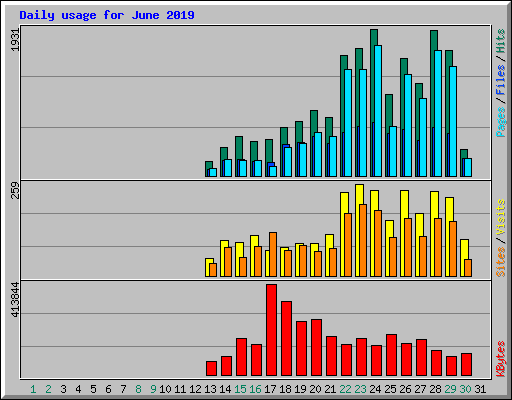Click day label 17 on the x-axis
The width and height of the screenshot is (512, 400).
click(270, 389)
